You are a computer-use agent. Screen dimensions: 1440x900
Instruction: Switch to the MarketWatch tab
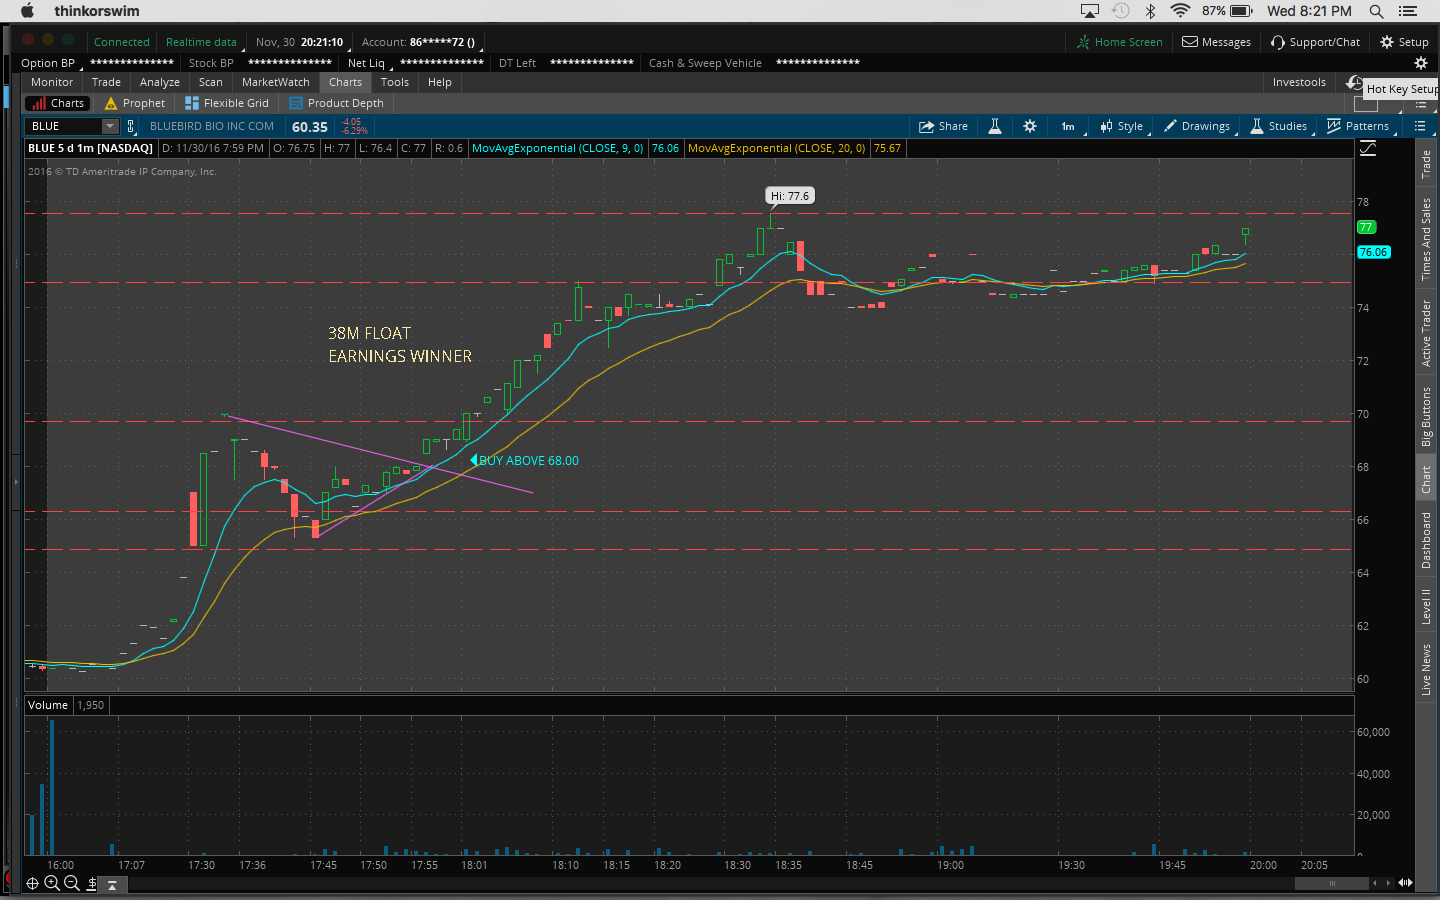click(x=275, y=82)
